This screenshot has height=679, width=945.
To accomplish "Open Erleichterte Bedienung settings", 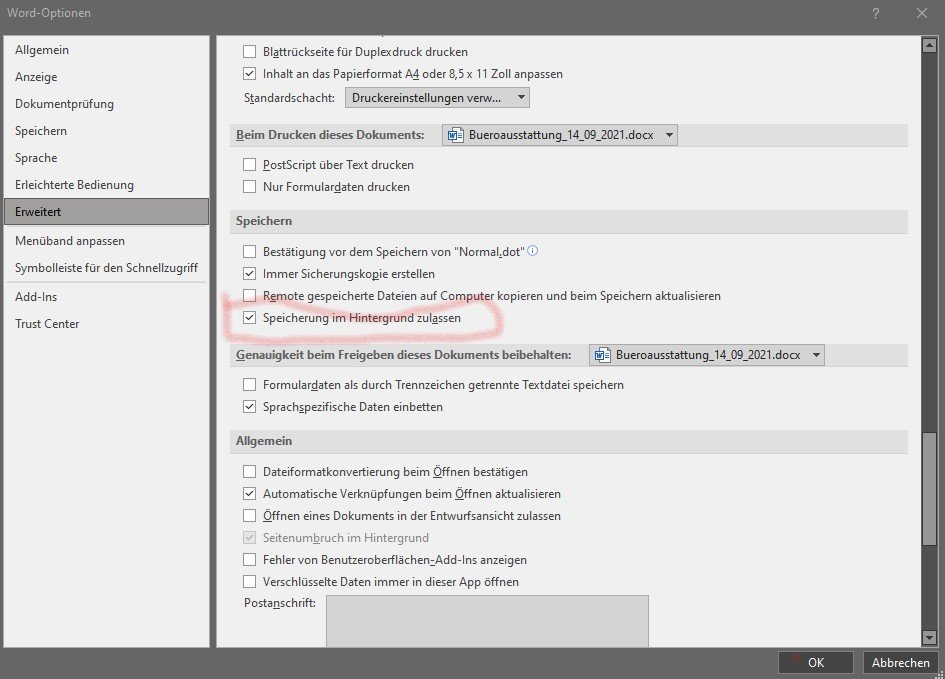I will click(x=106, y=185).
